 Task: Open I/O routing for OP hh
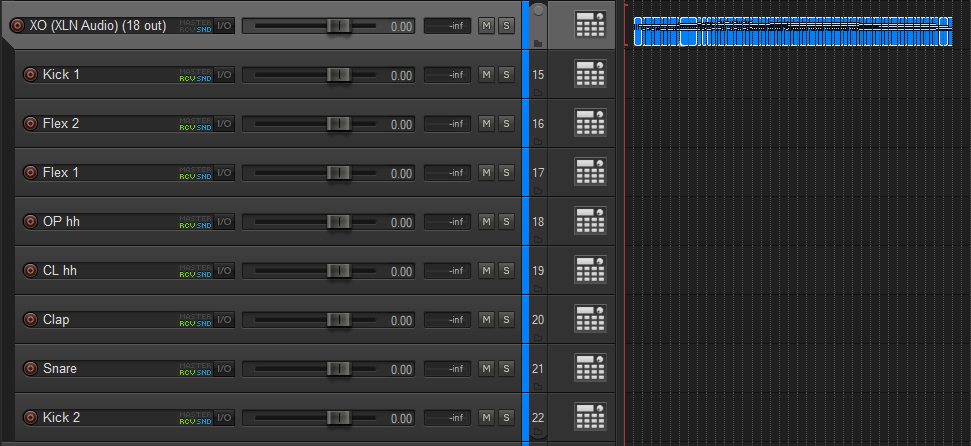pyautogui.click(x=224, y=222)
